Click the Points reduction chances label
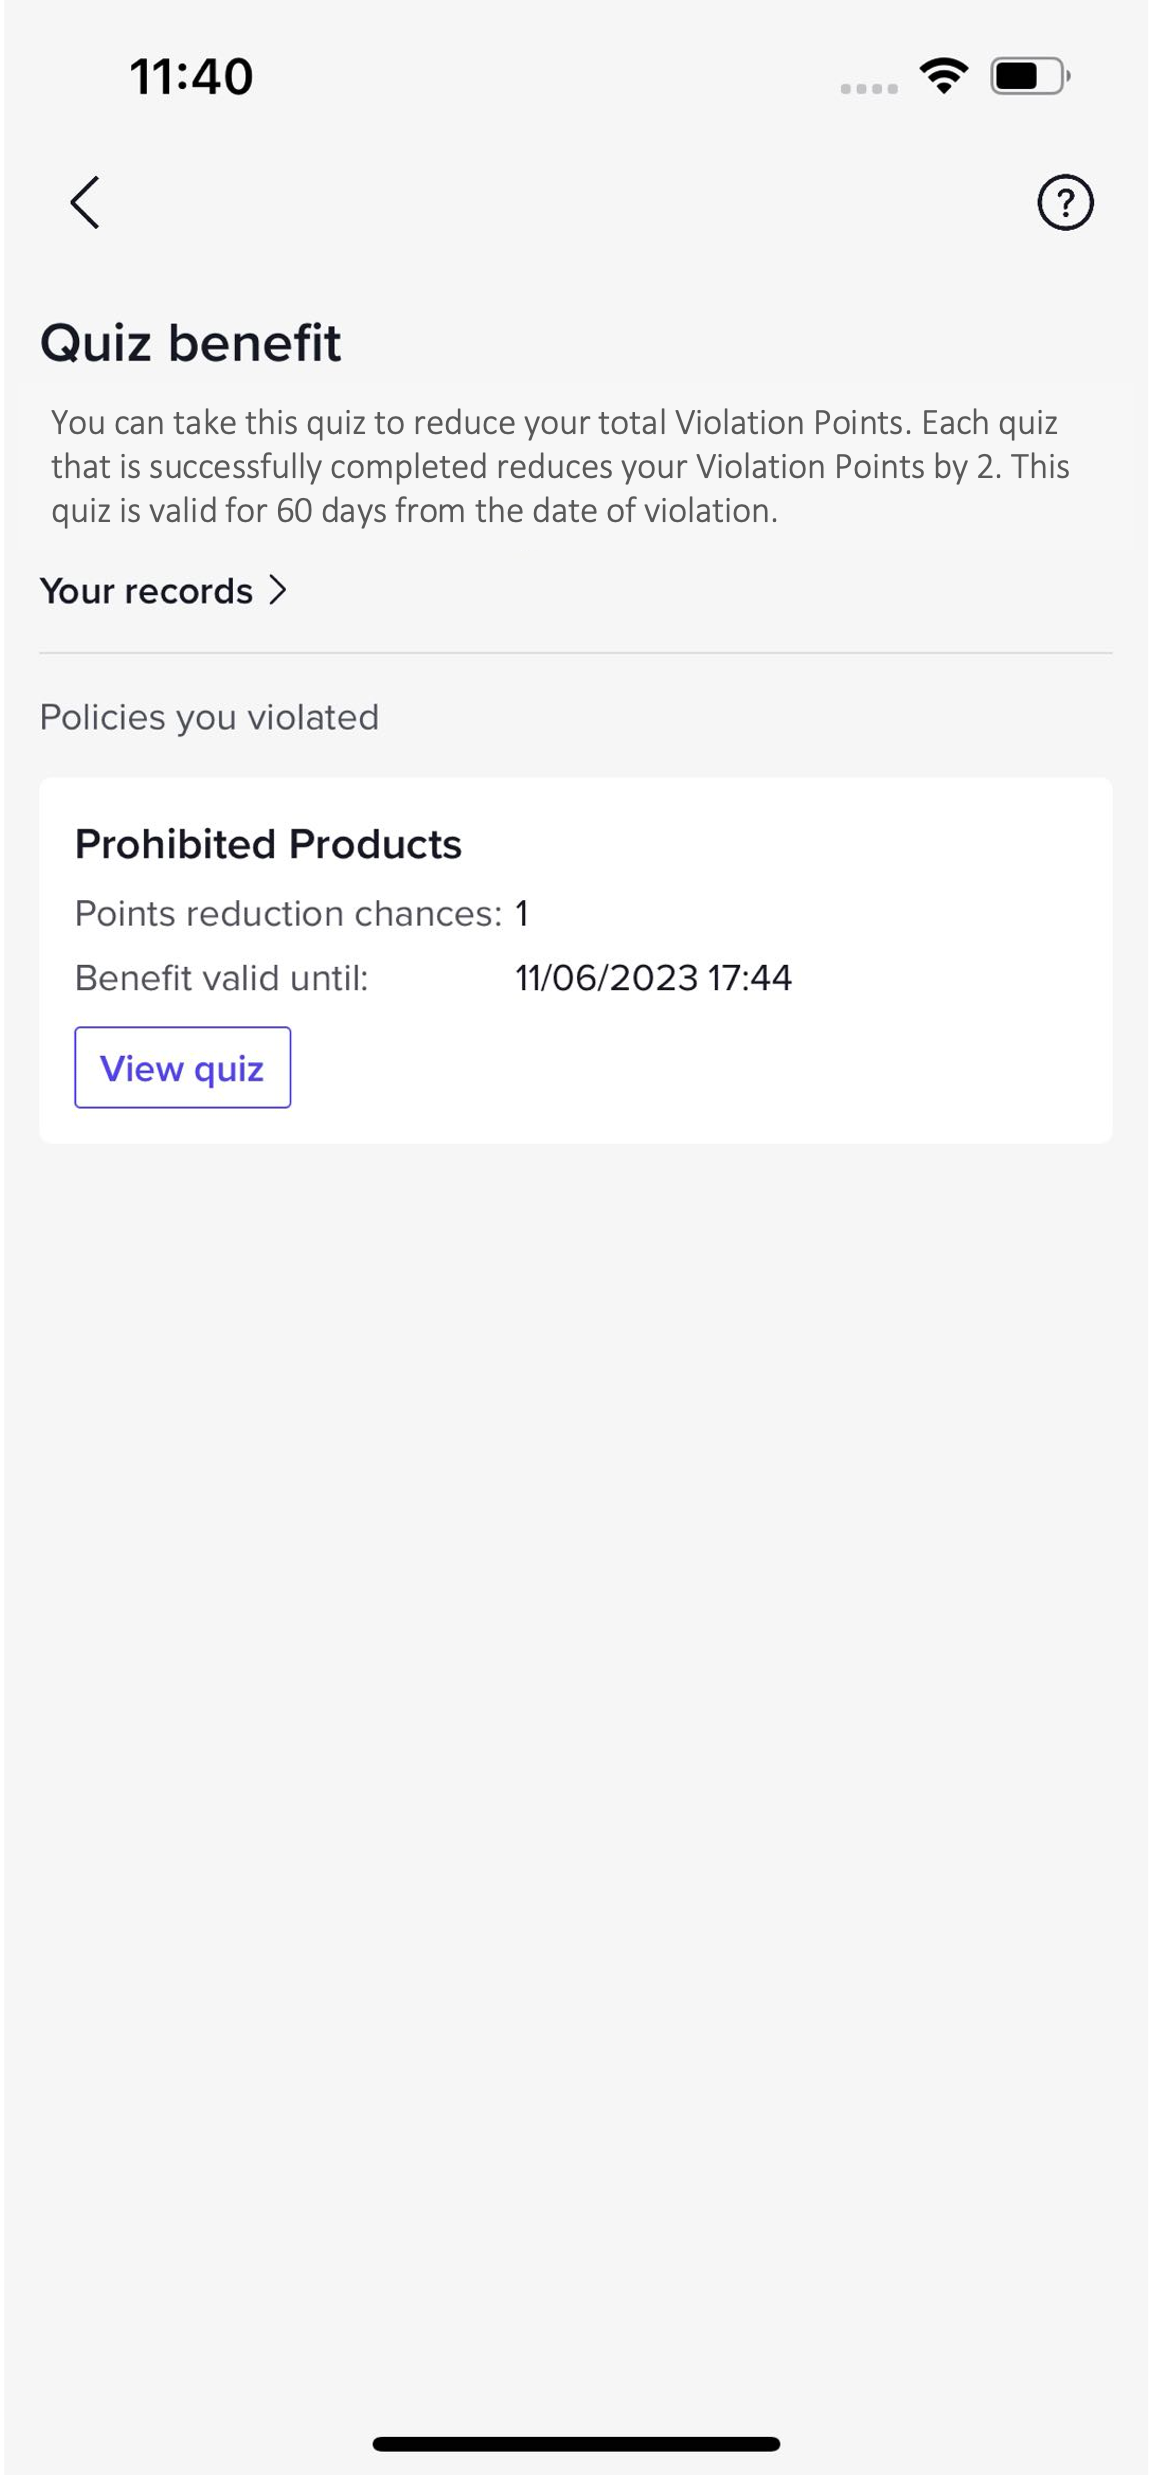This screenshot has width=1150, height=2475. coord(288,913)
